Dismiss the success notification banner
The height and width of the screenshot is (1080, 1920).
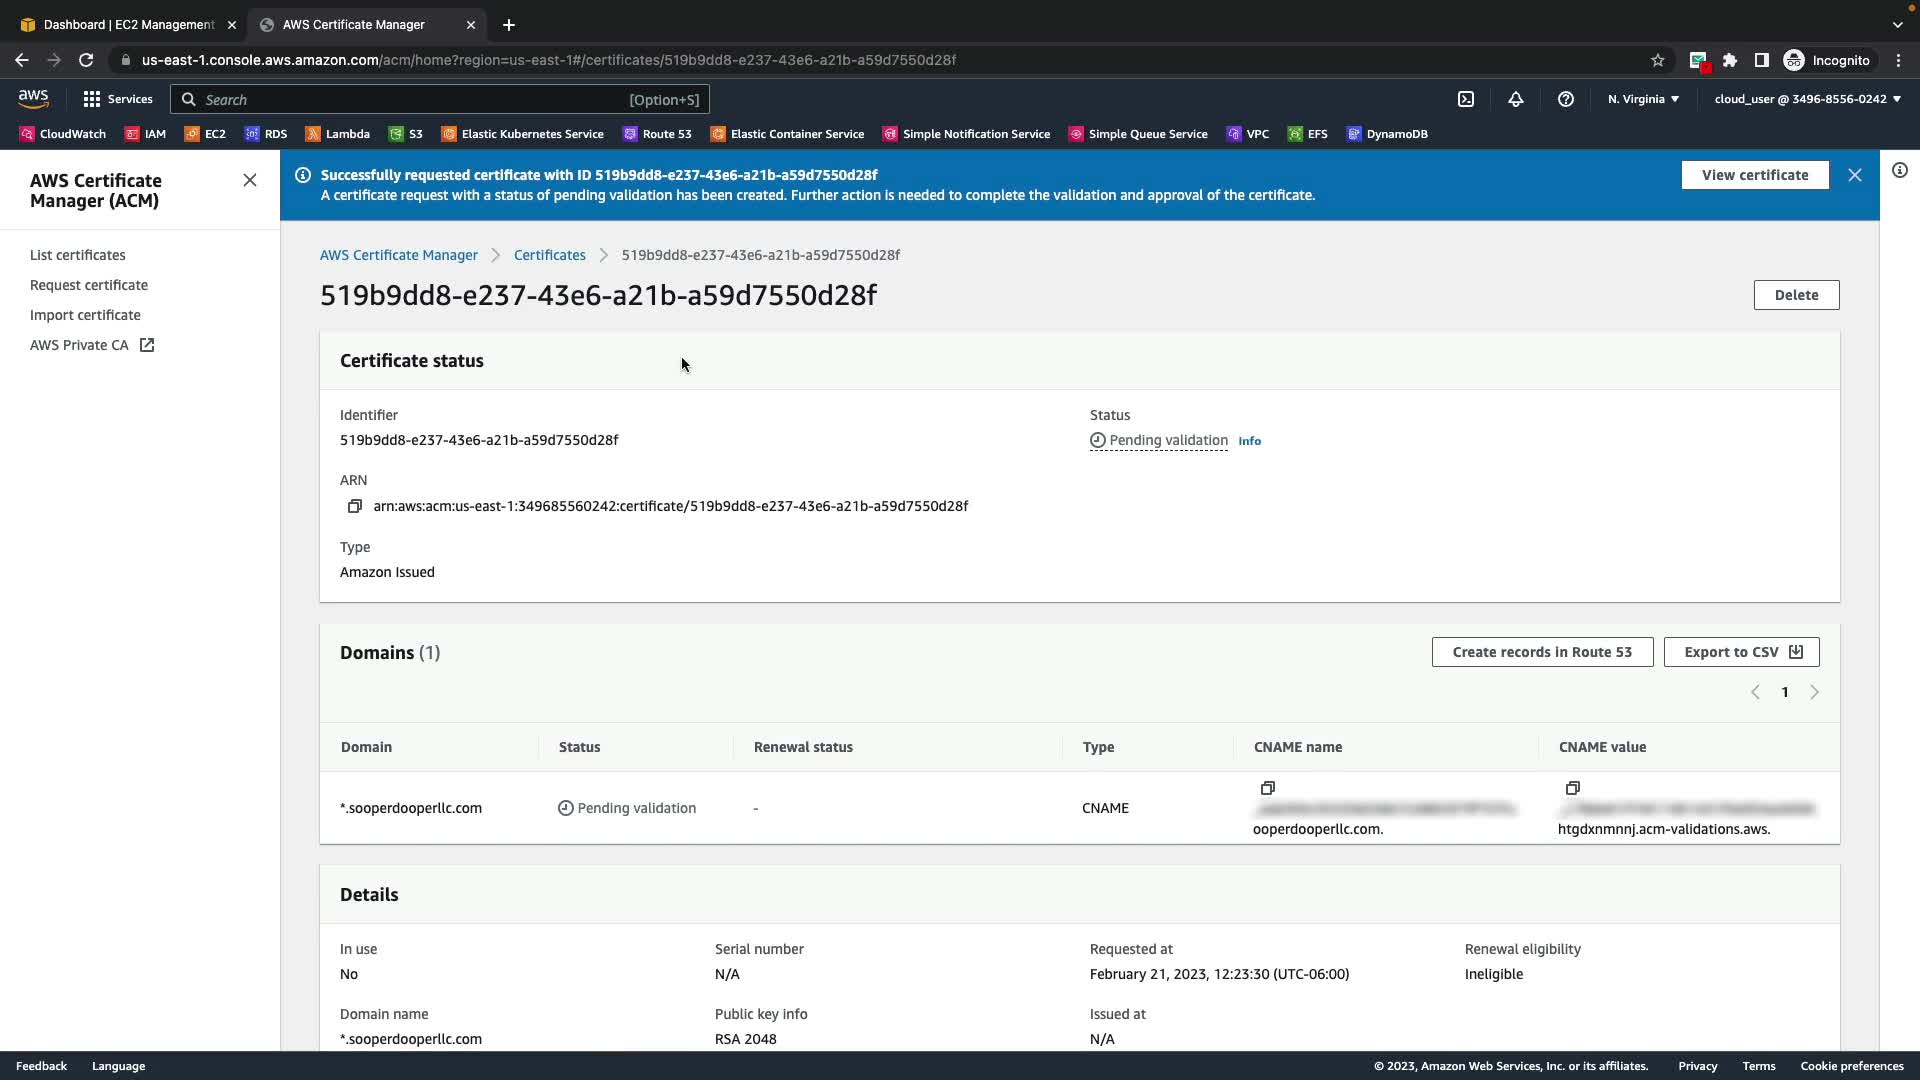(1854, 175)
